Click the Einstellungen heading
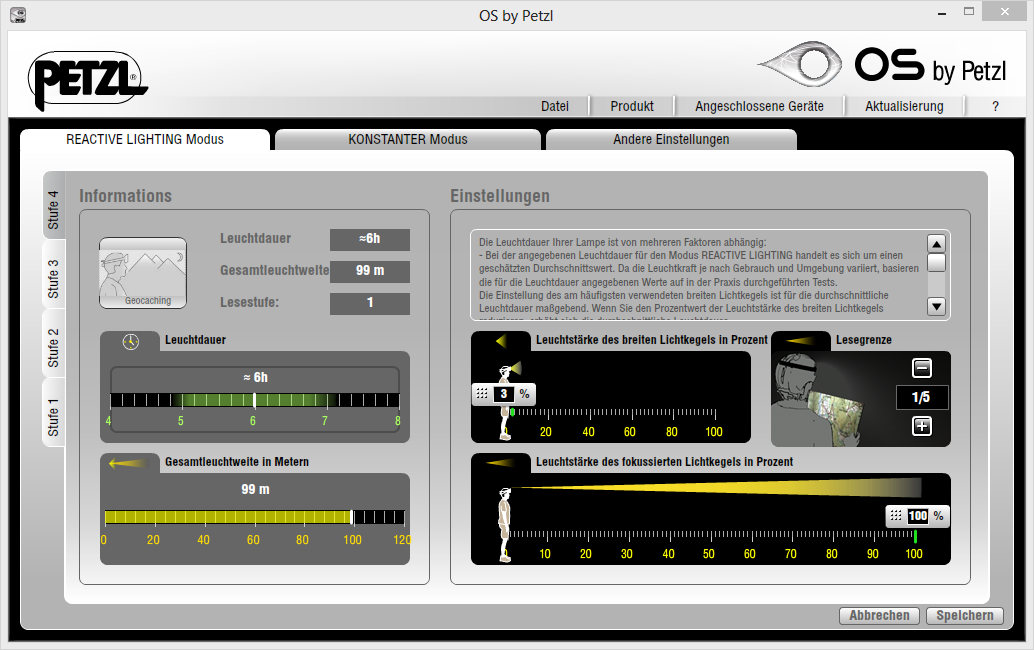This screenshot has height=650, width=1034. click(500, 196)
